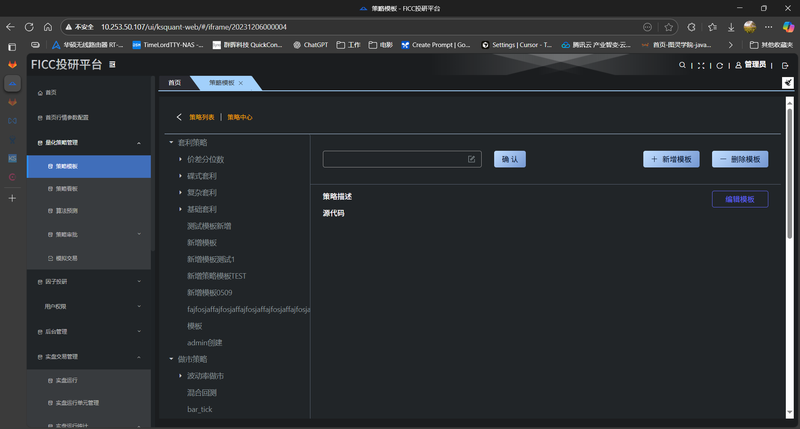Screen dimensions: 800x429
Task: Expand the 因子投研 sidebar menu
Action: pyautogui.click(x=138, y=282)
